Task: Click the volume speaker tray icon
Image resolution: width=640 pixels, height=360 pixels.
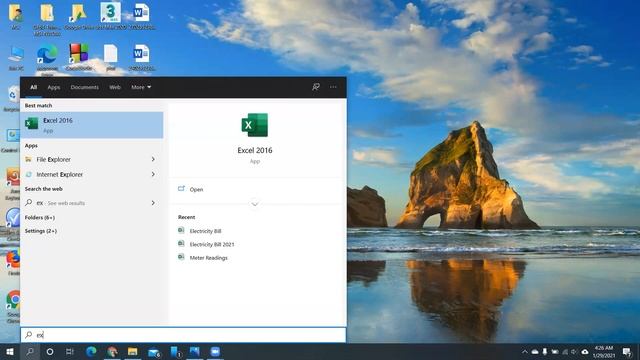Action: (x=574, y=351)
